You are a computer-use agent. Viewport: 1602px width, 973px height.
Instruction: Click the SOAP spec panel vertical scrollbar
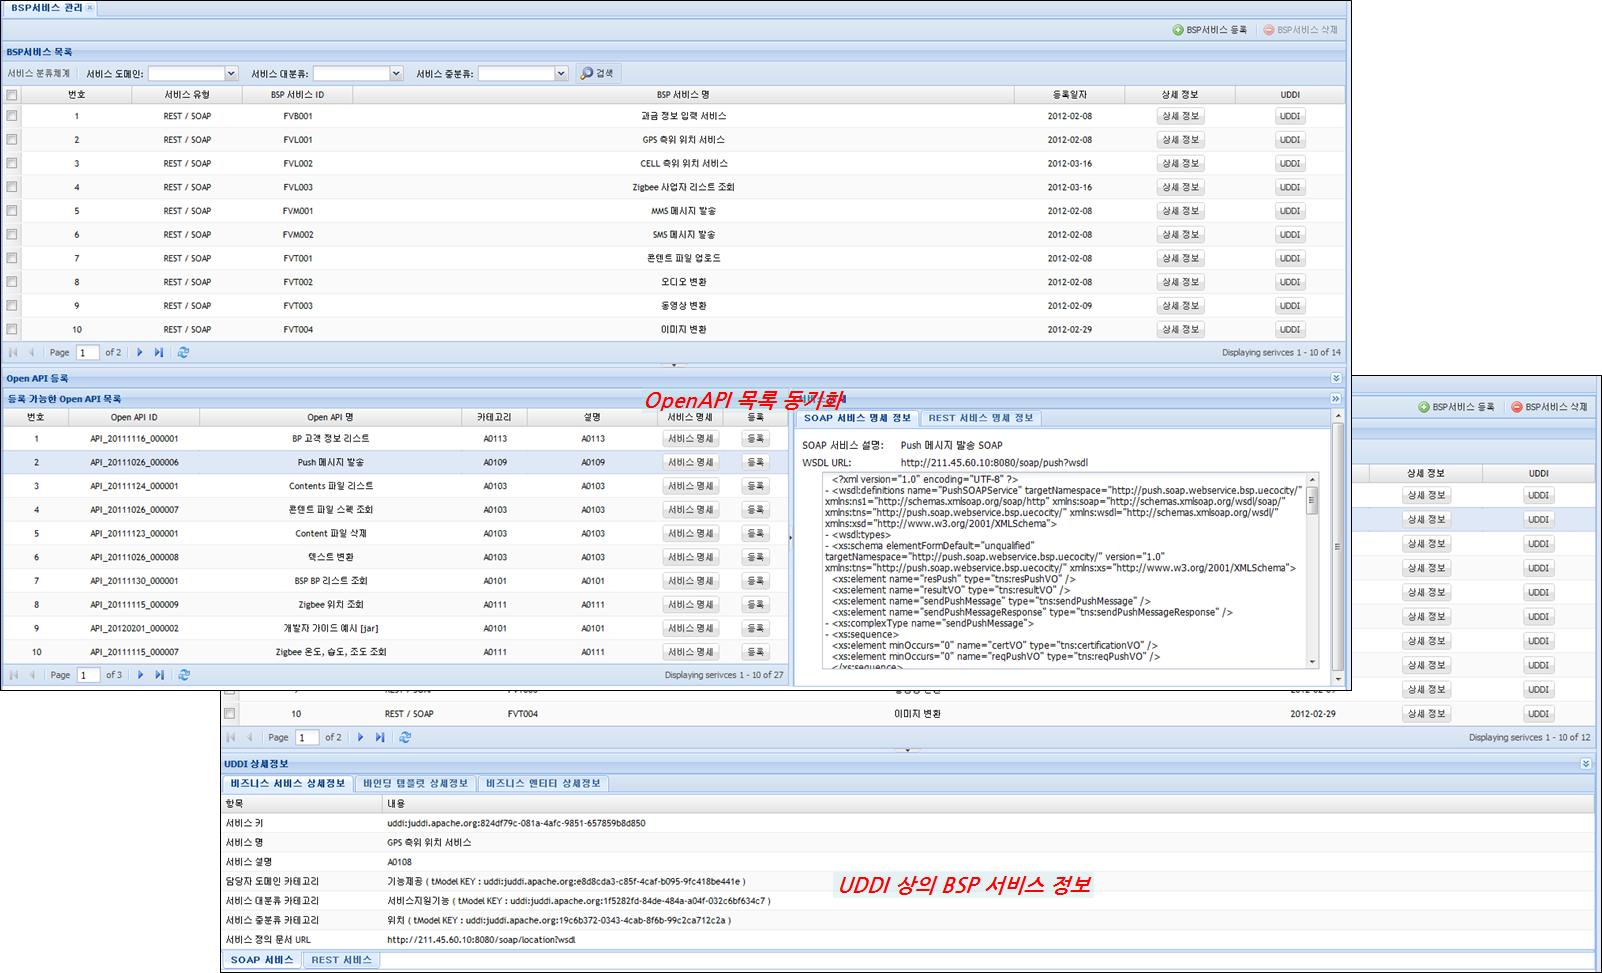[x=1338, y=547]
